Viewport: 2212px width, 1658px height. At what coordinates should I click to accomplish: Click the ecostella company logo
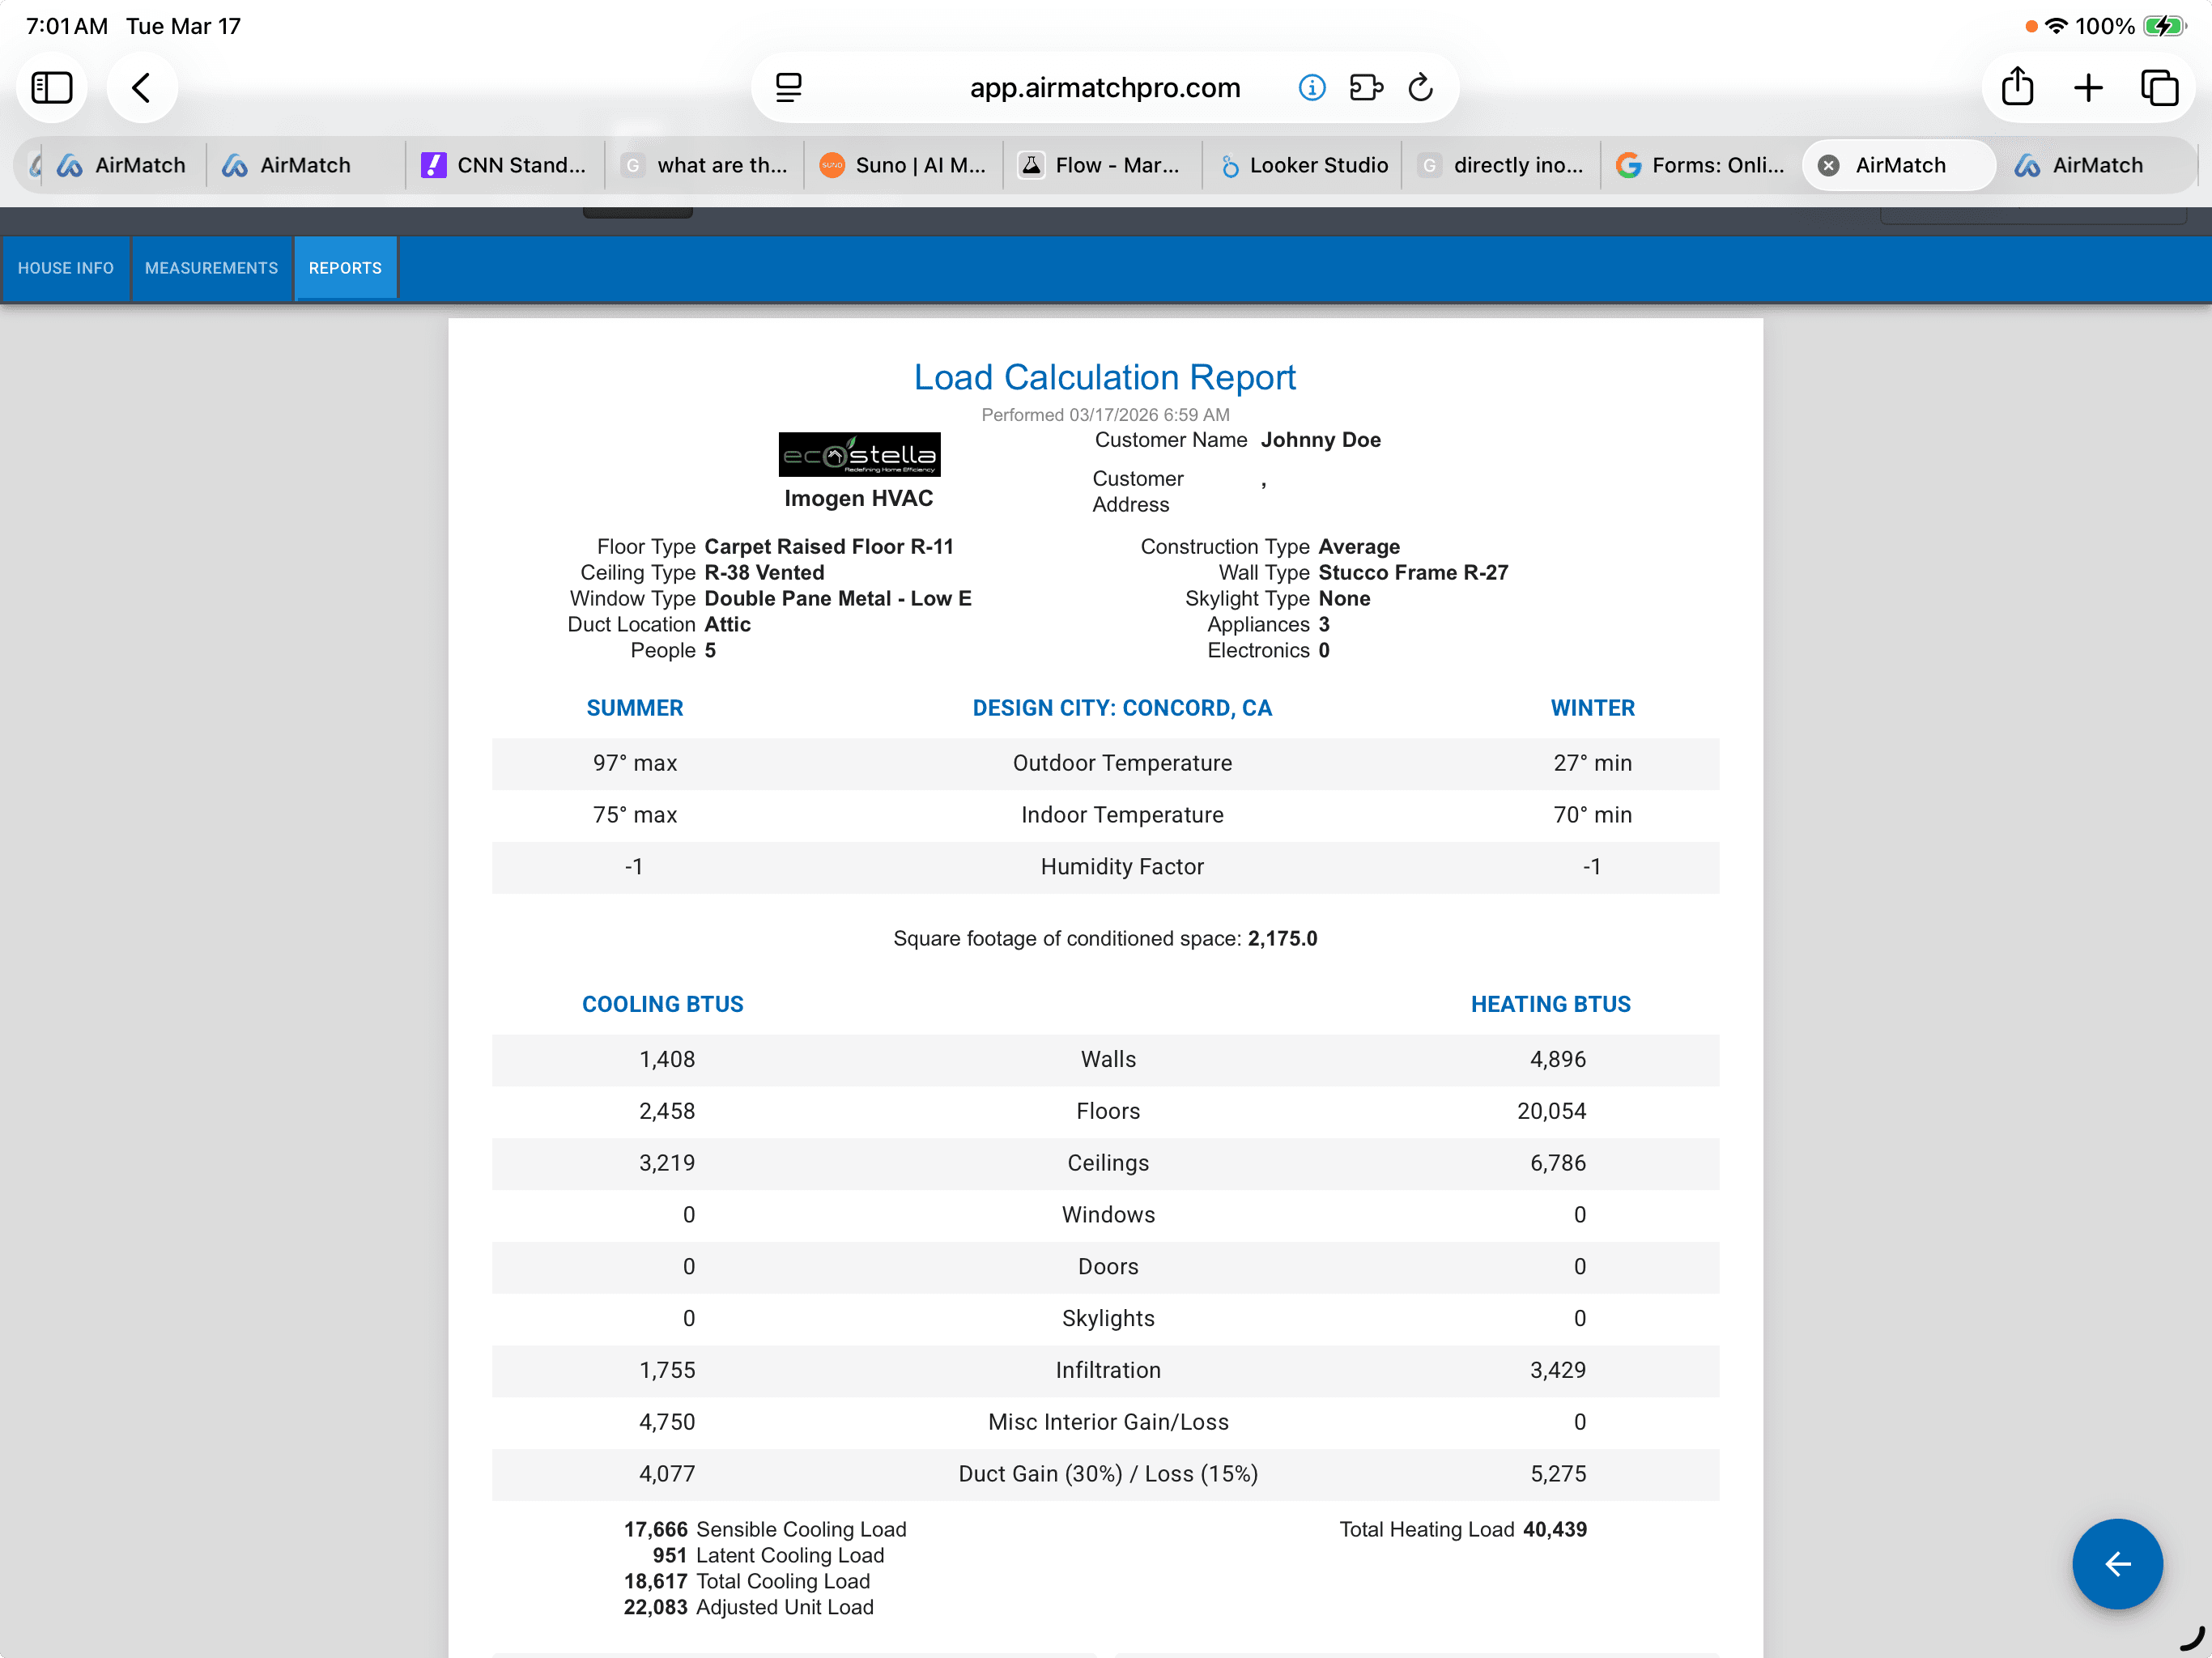pyautogui.click(x=859, y=455)
